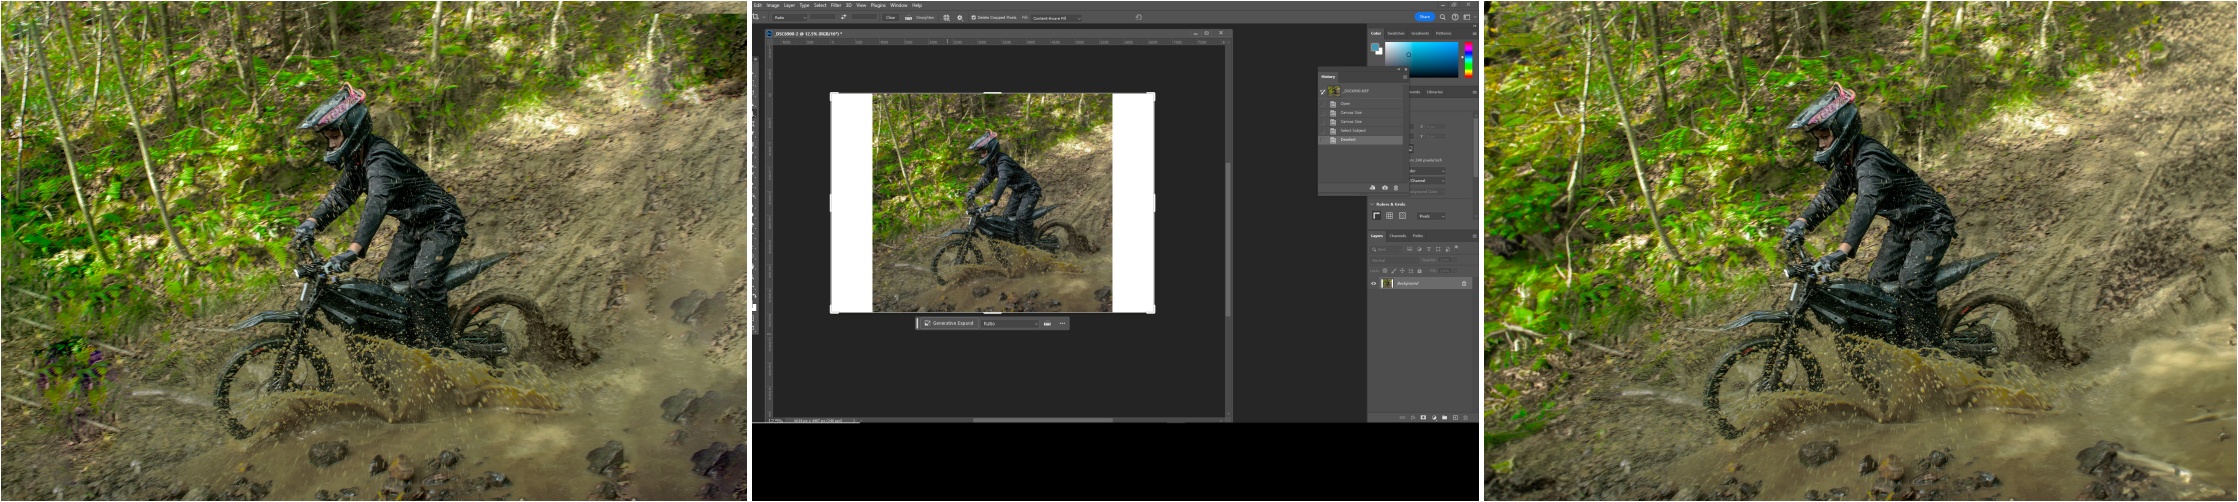Open the Filter menu
The image size is (2238, 502).
[835, 5]
